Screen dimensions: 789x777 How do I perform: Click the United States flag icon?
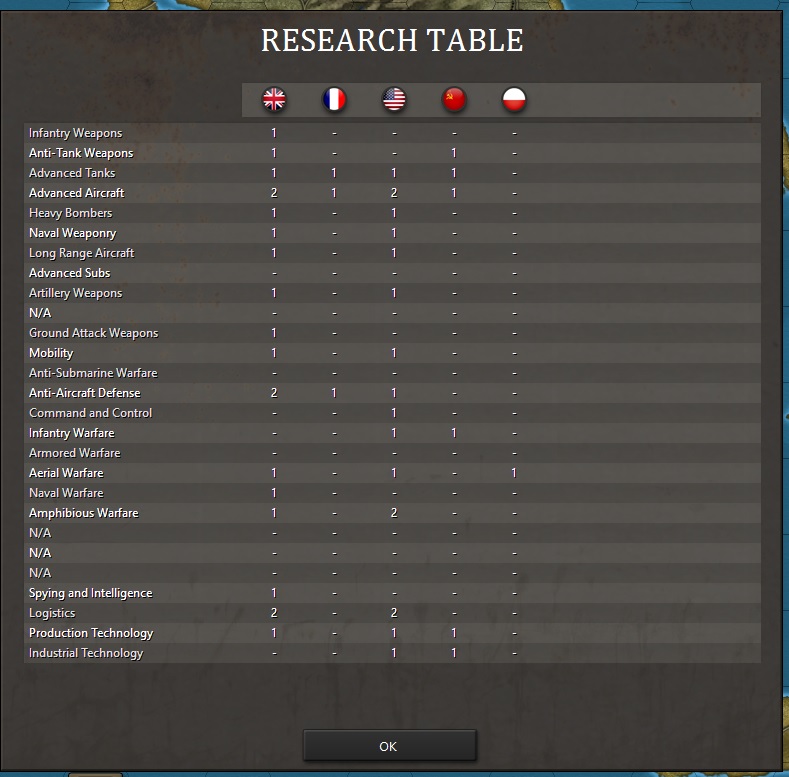[x=394, y=99]
